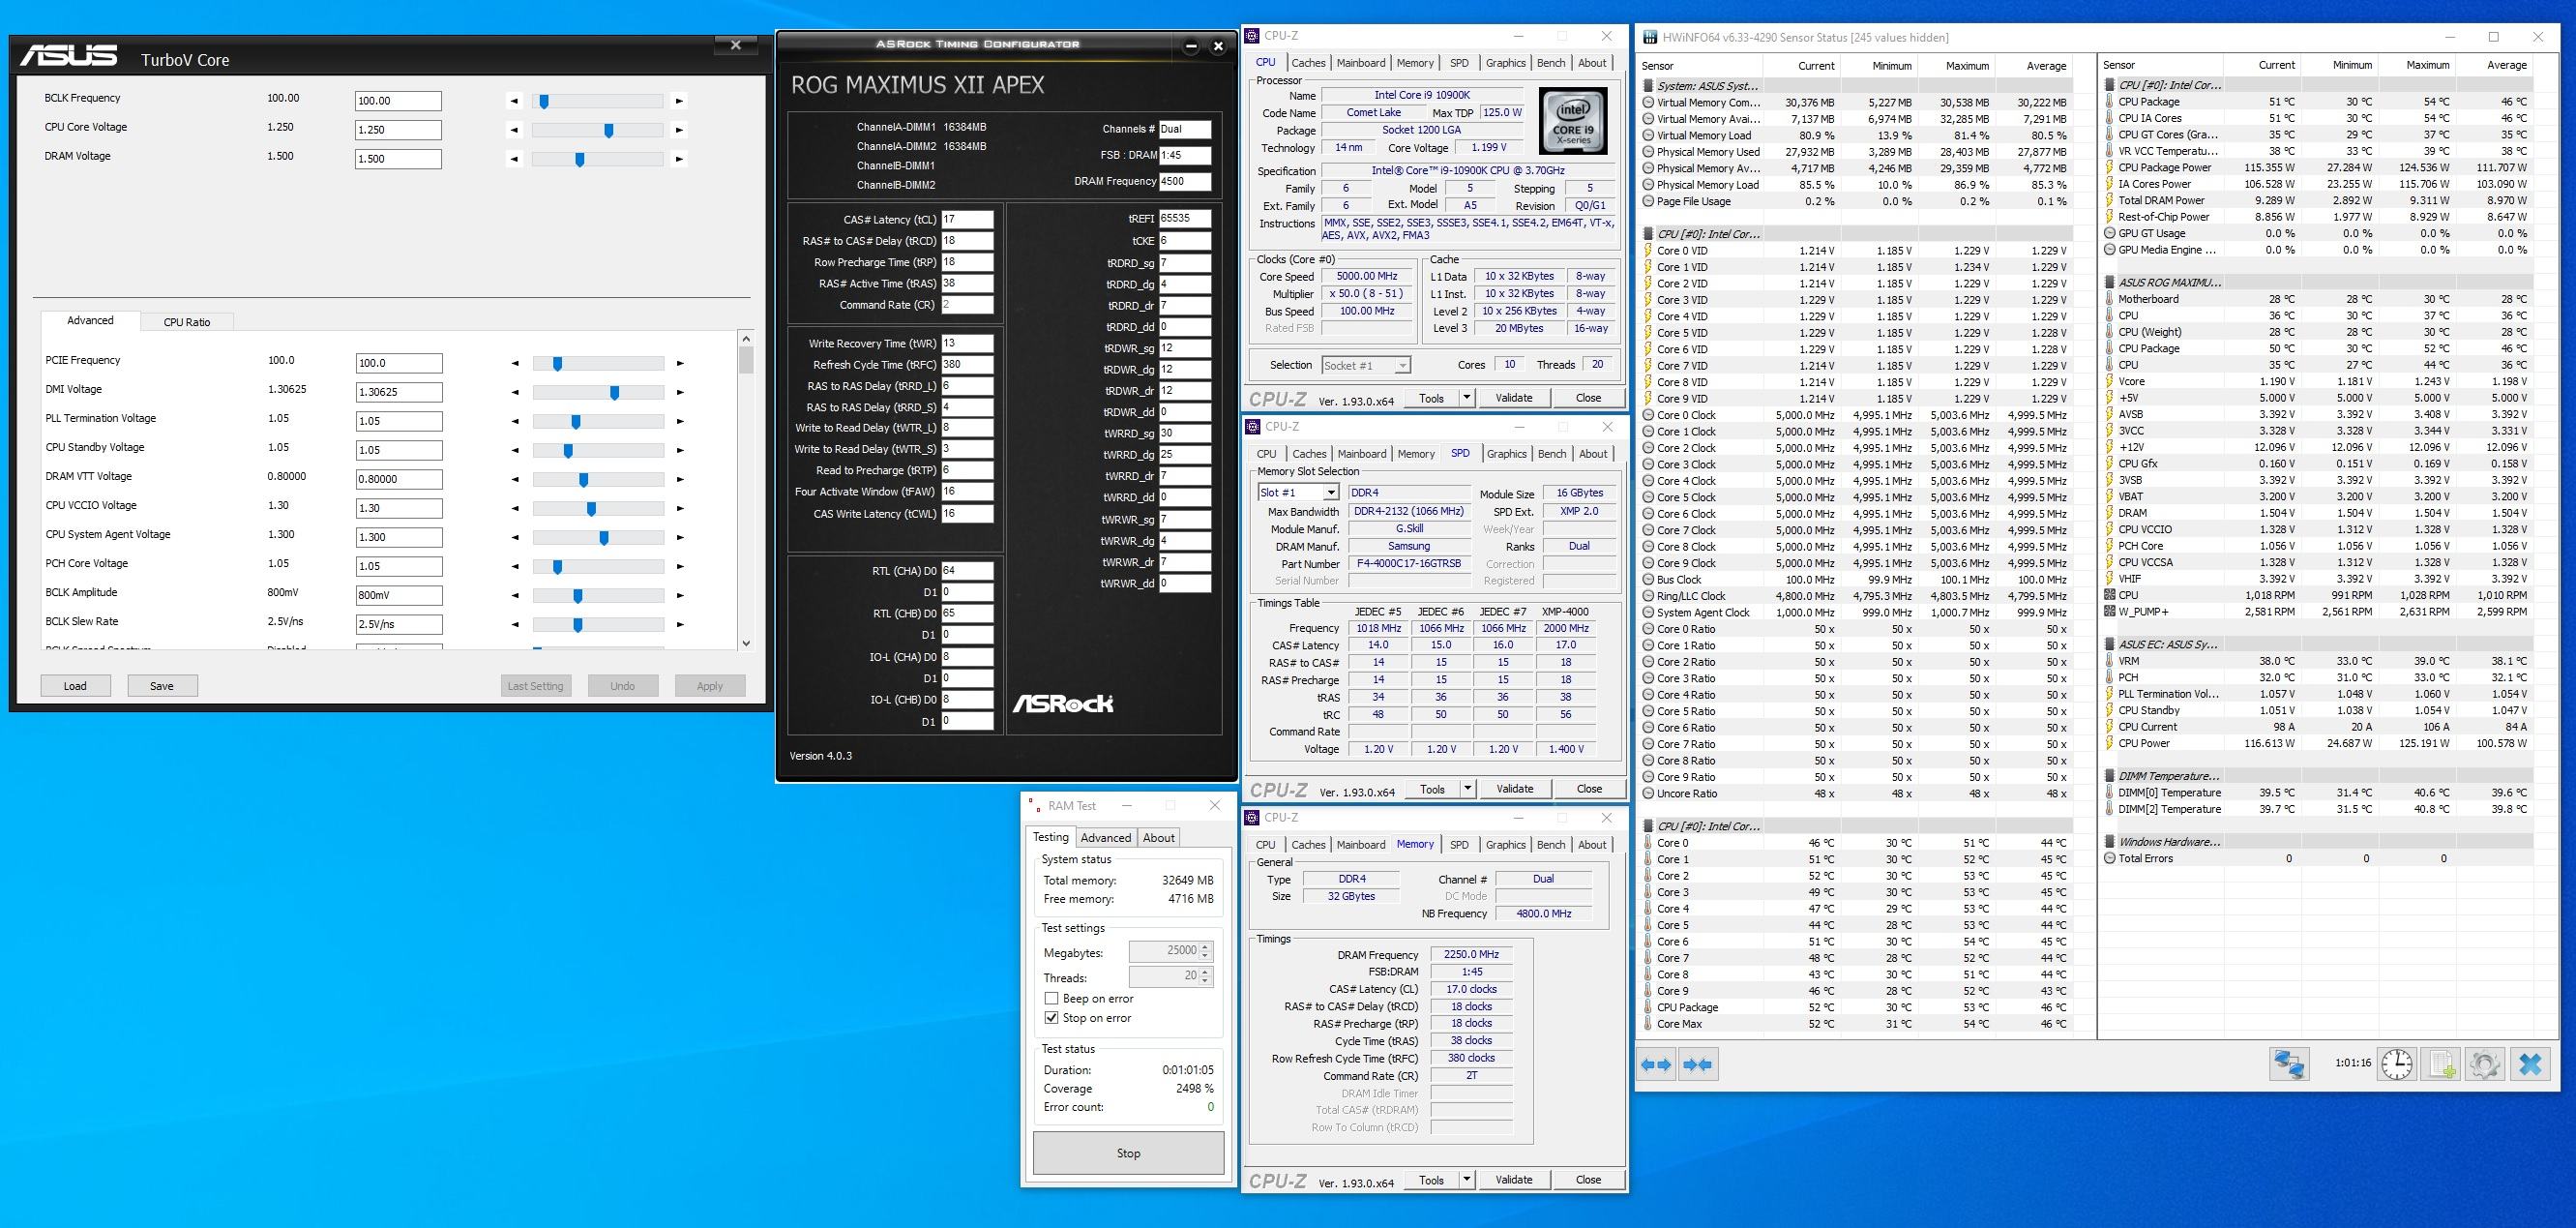Click Load button in TurboV Core
Screen dimensions: 2576x1228
[75, 686]
